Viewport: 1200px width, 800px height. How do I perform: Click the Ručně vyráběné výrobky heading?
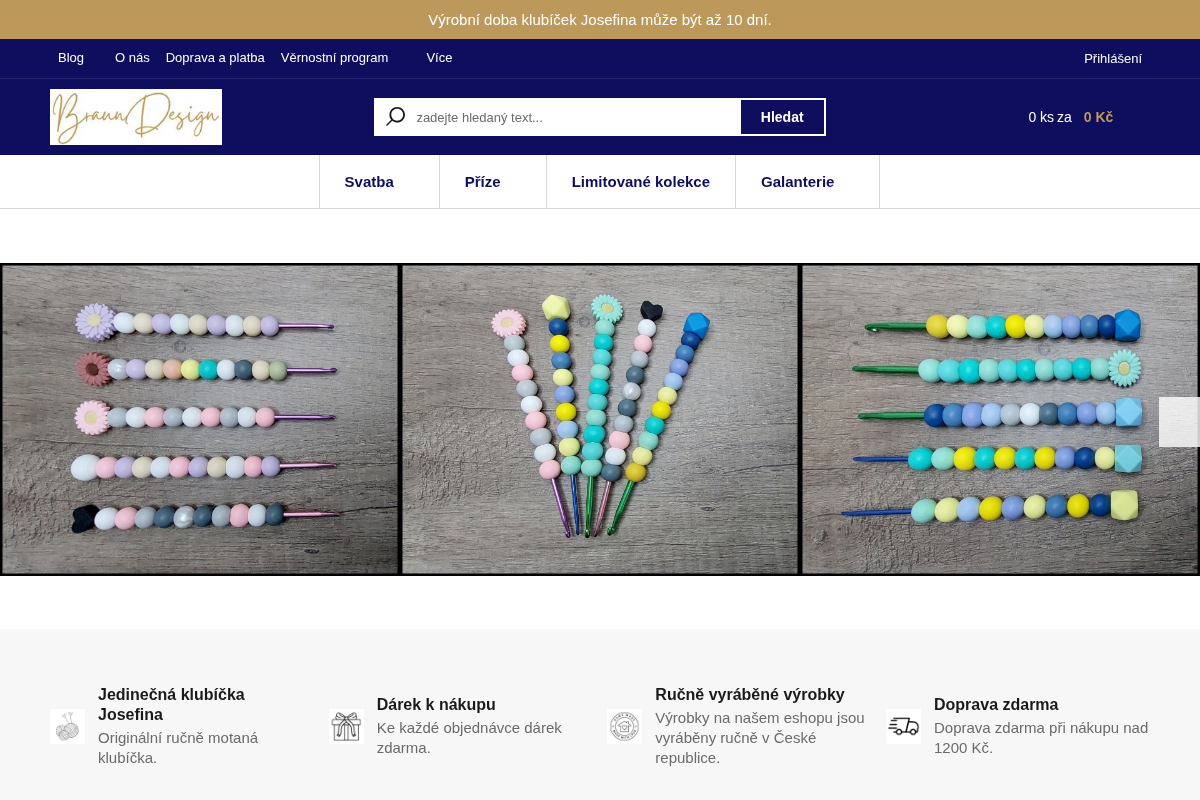coord(750,695)
